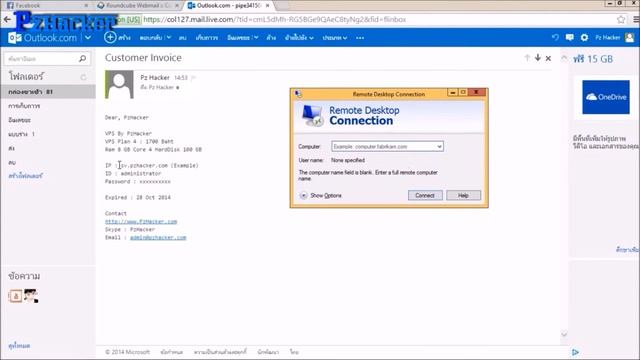Viewport: 640px width, 360px height.
Task: Click the message flag icon beside 14:53
Action: pos(193,78)
